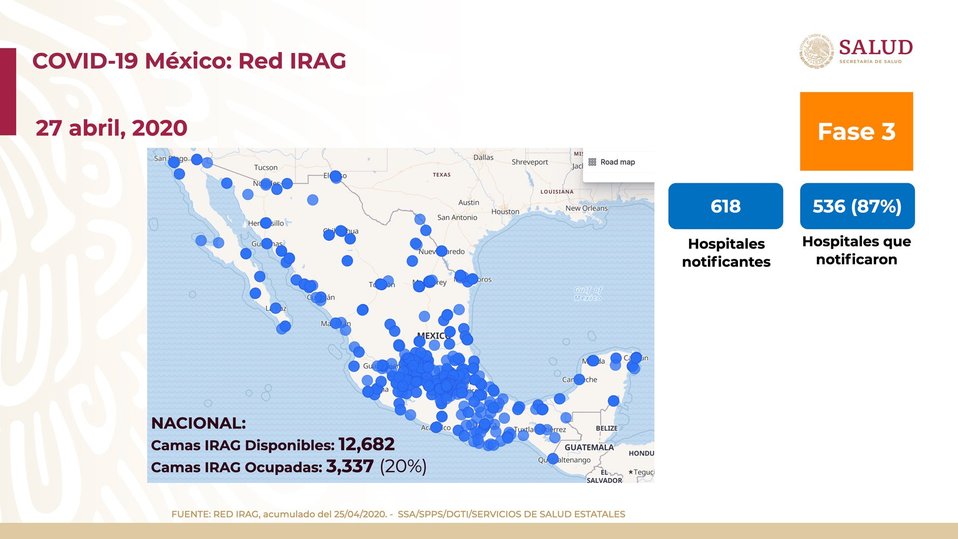Screen dimensions: 958x539
Task: Click the New Orleans map label
Action: (586, 208)
